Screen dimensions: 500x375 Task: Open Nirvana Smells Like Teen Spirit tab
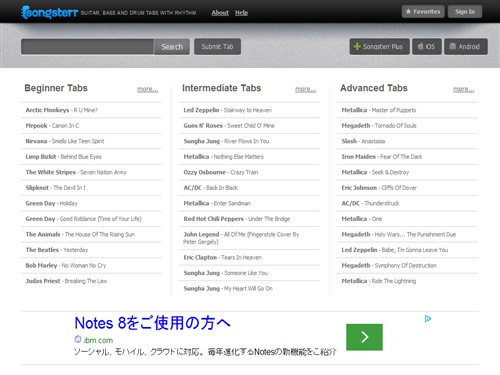[x=65, y=141]
